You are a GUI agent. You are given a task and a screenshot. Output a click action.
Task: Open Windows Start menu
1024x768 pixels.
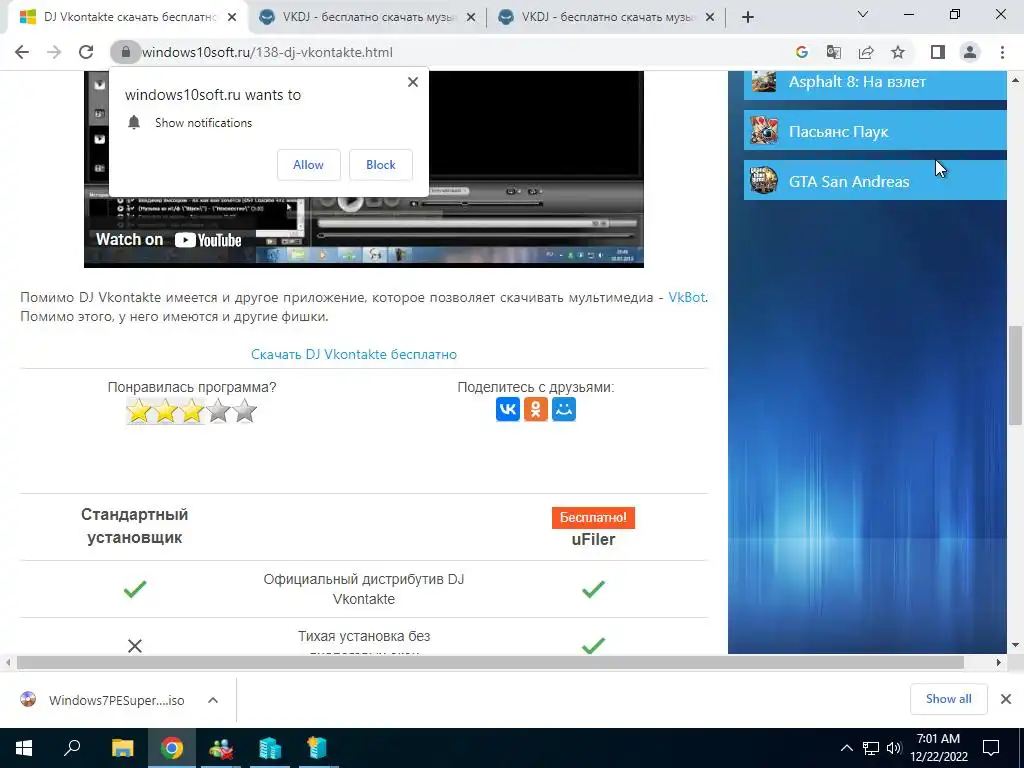pos(24,748)
